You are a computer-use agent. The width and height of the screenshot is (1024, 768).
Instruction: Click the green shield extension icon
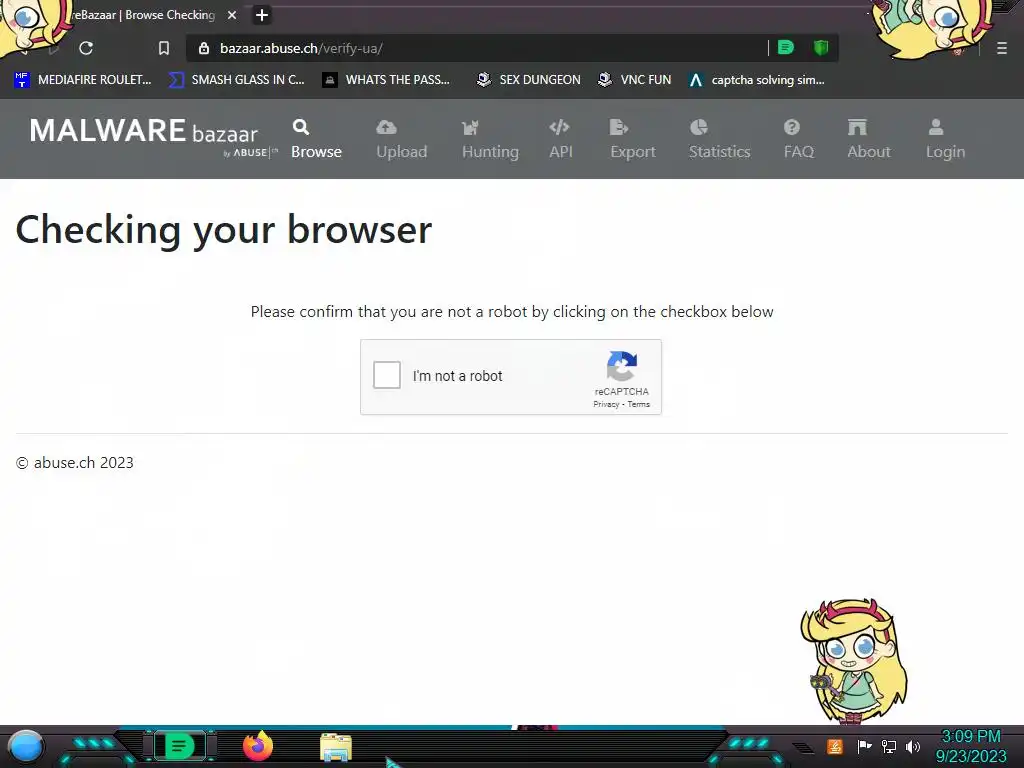pos(821,48)
